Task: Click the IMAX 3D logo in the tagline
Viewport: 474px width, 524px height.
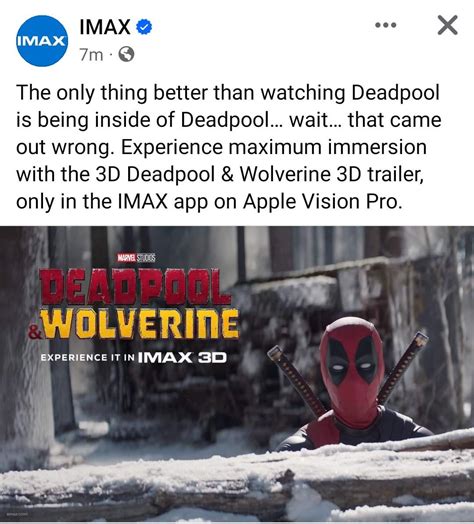Action: 182,358
